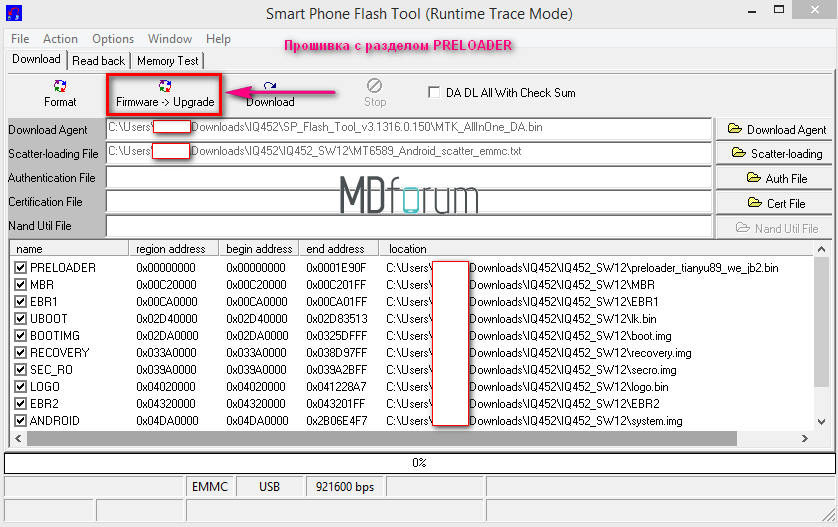This screenshot has width=838, height=527.
Task: Click the EMMC status bar entry
Action: tap(210, 486)
